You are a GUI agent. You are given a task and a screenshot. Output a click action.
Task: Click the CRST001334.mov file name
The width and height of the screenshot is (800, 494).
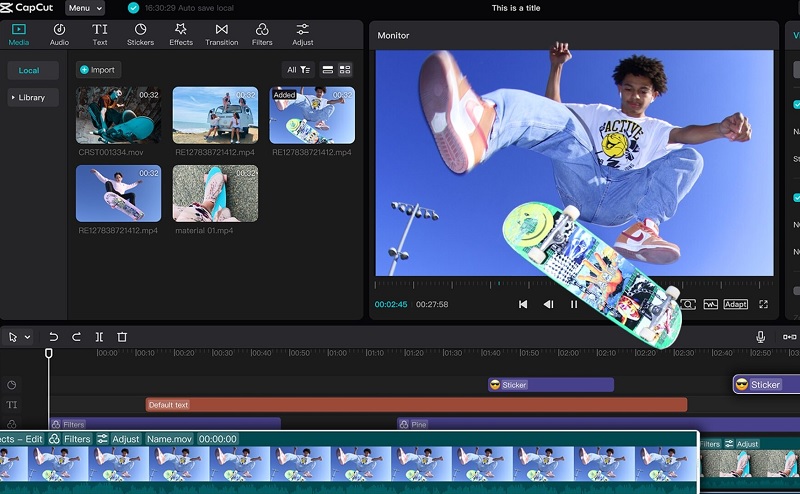tap(111, 152)
